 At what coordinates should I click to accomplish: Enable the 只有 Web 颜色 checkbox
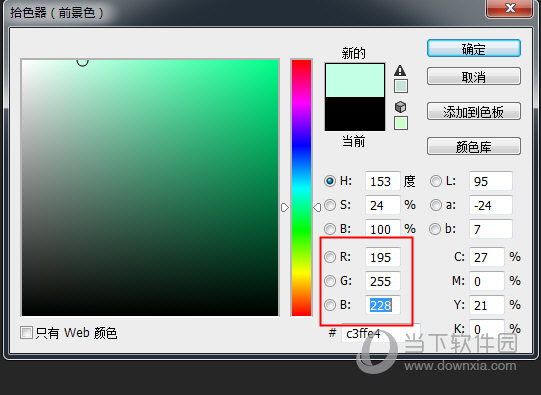point(26,333)
